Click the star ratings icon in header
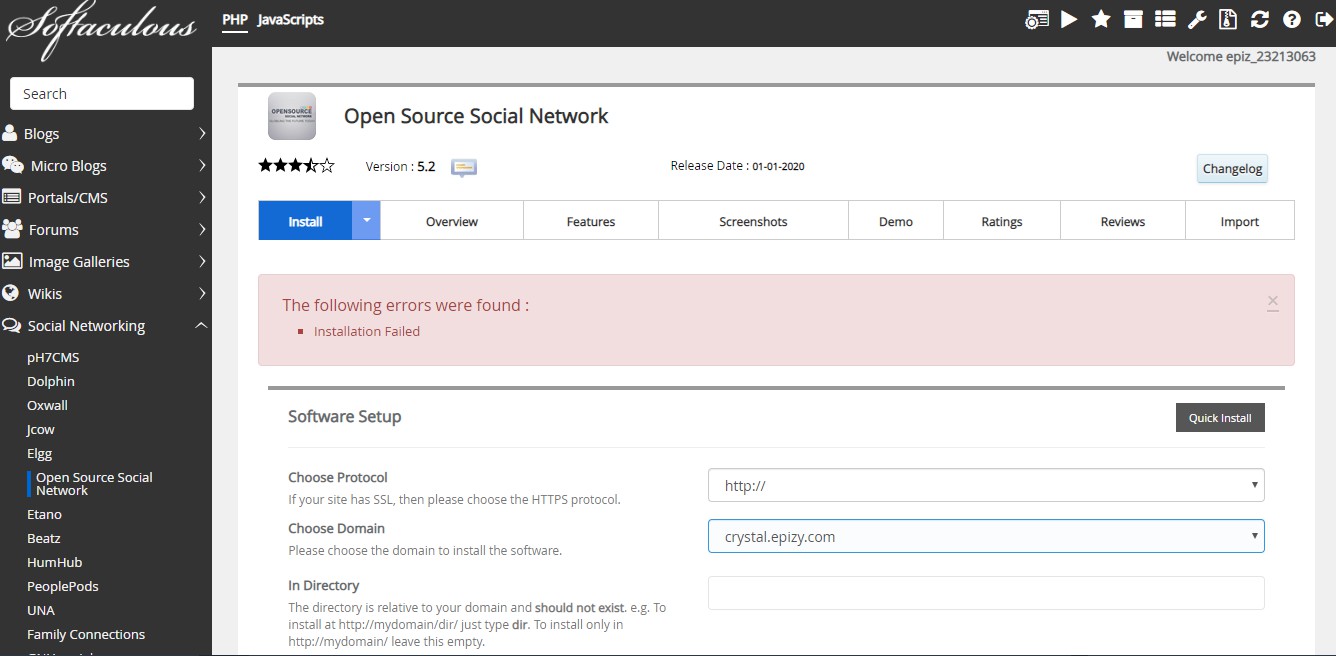The width and height of the screenshot is (1336, 656). [1101, 19]
